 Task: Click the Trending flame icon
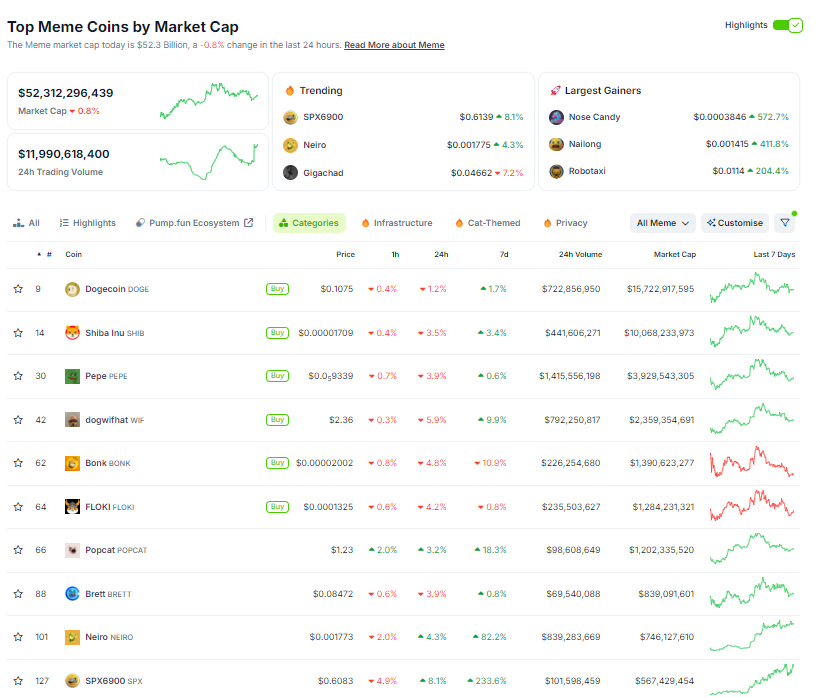[x=290, y=91]
